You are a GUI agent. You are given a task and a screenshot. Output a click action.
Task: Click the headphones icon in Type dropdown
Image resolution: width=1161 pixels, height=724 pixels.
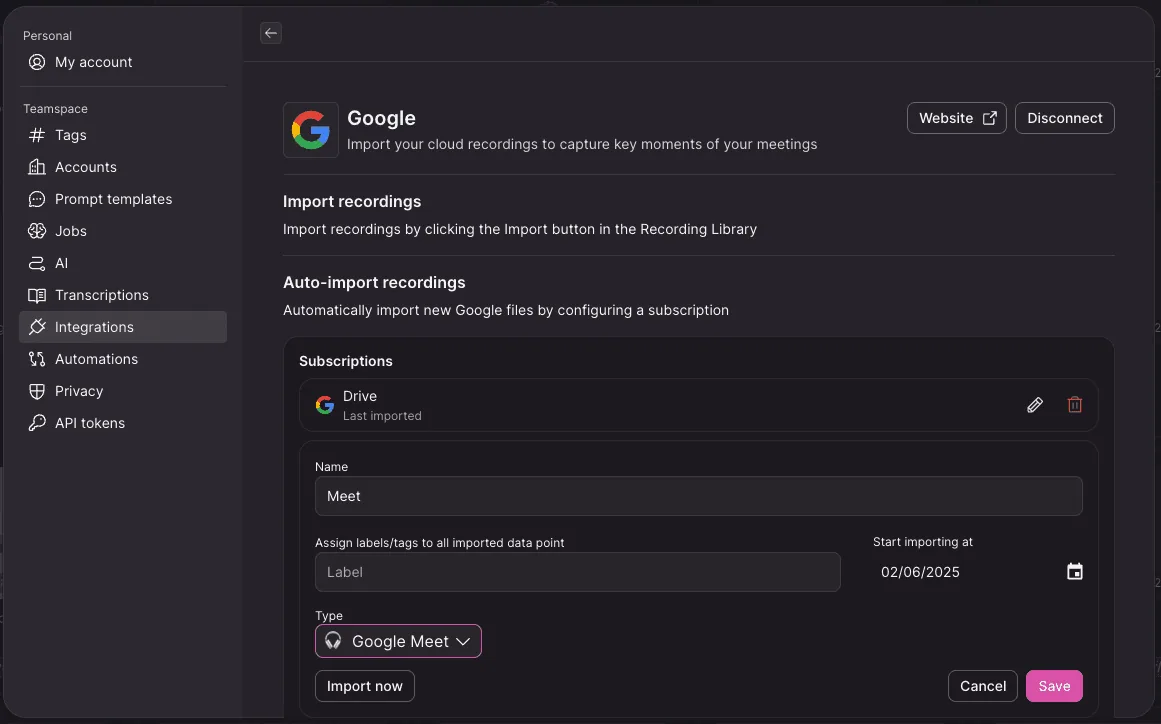pyautogui.click(x=333, y=640)
